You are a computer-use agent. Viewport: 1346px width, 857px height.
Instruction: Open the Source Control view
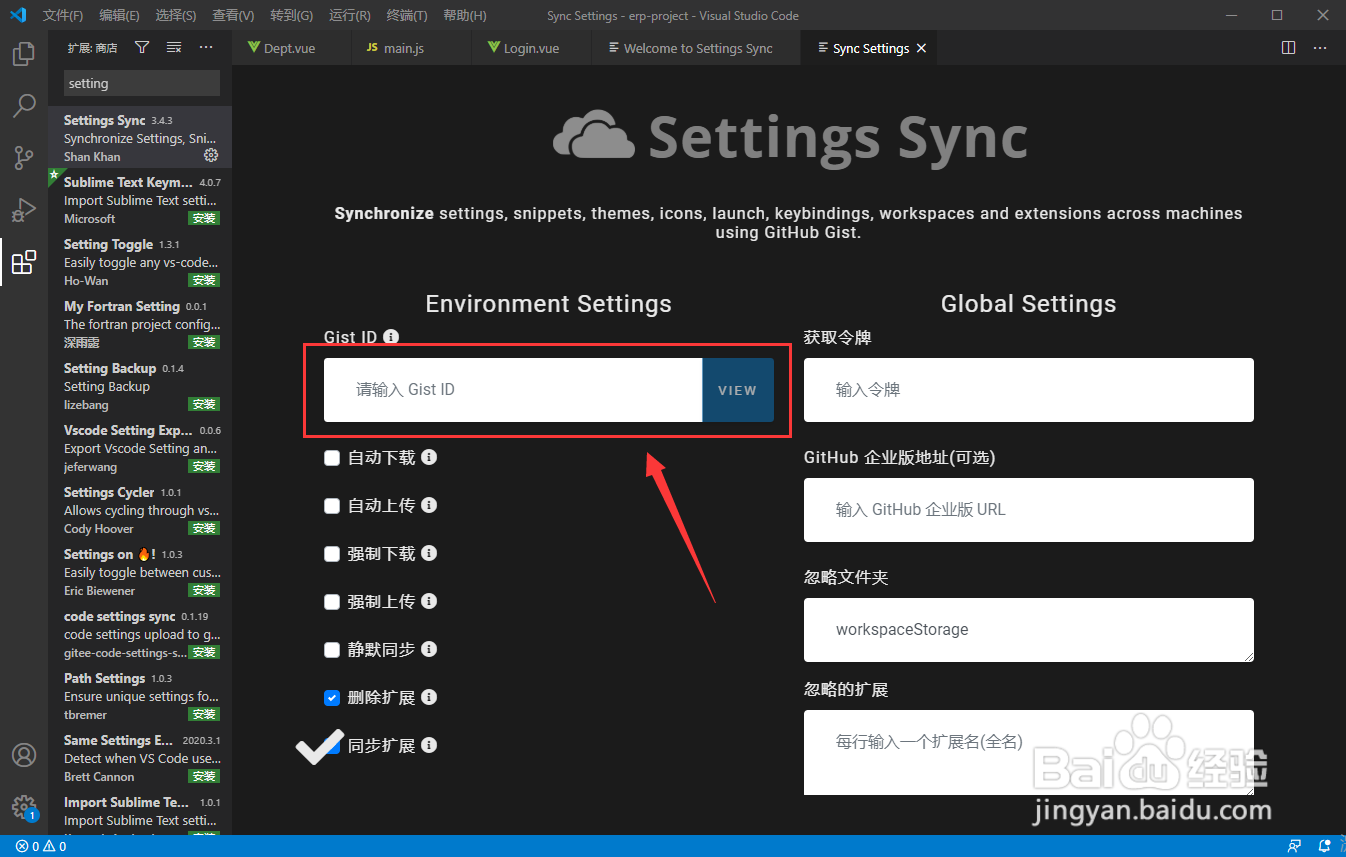coord(24,158)
